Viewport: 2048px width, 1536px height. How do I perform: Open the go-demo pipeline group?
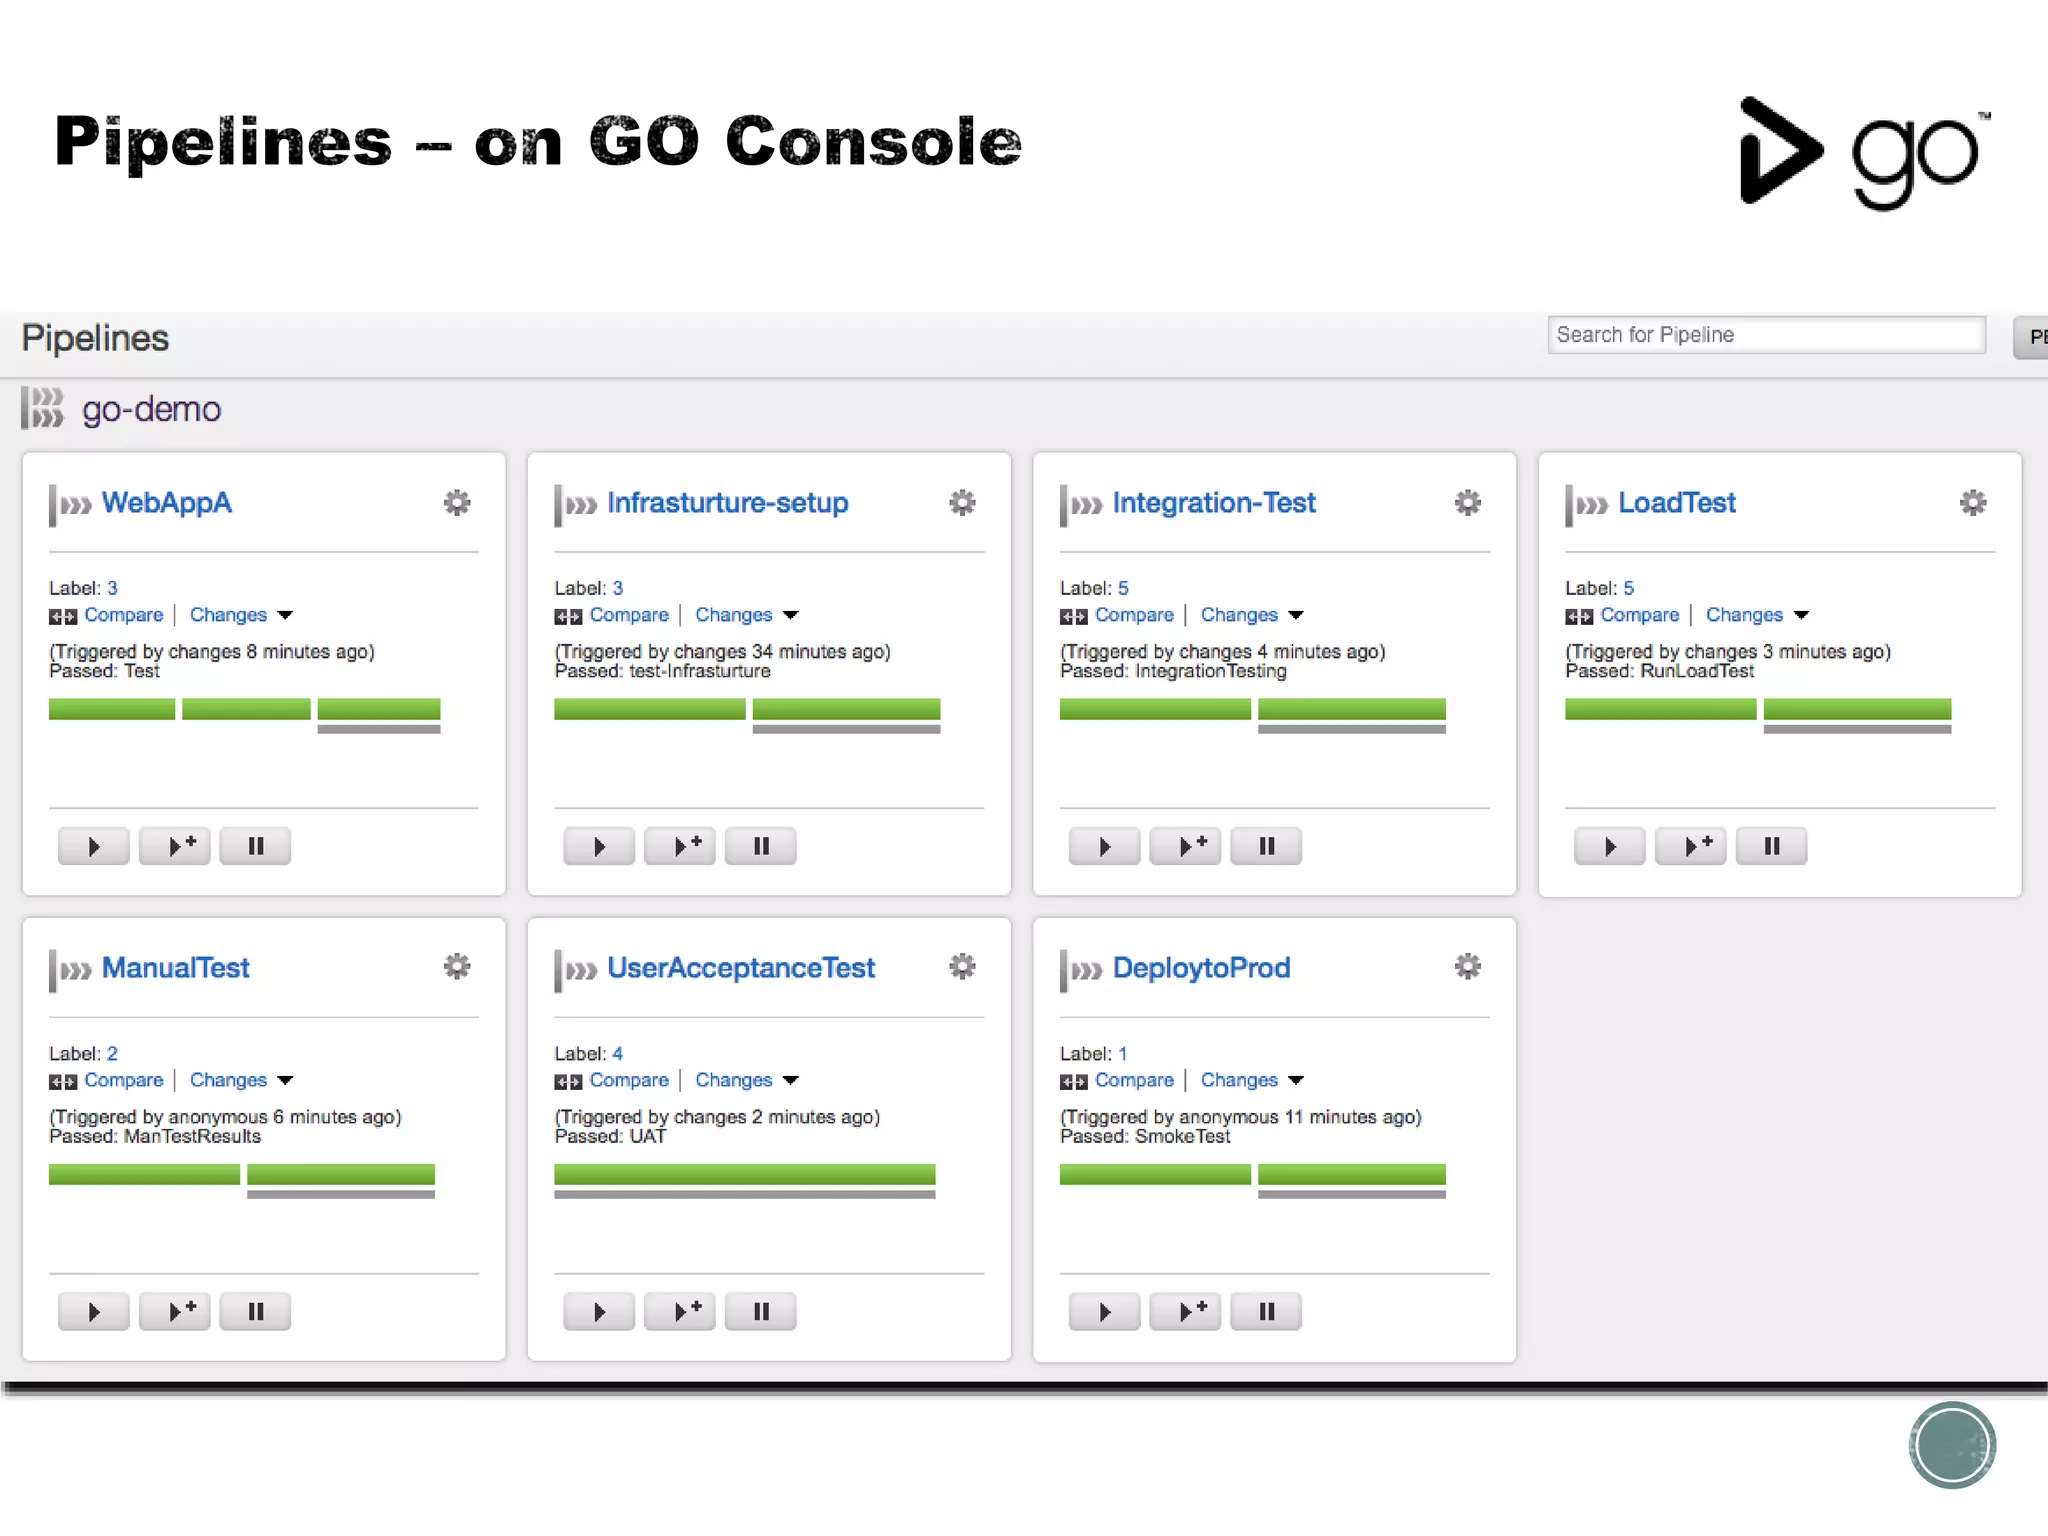coord(151,409)
